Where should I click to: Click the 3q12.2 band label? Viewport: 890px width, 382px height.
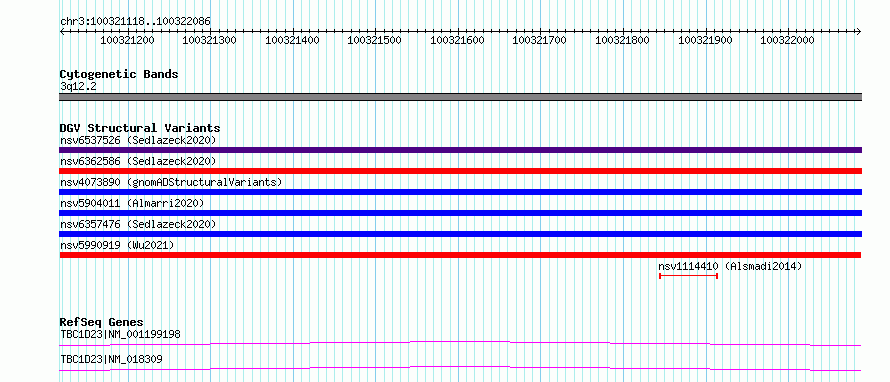[78, 86]
